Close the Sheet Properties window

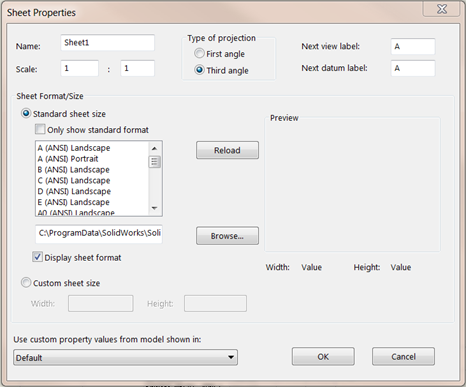[442, 9]
